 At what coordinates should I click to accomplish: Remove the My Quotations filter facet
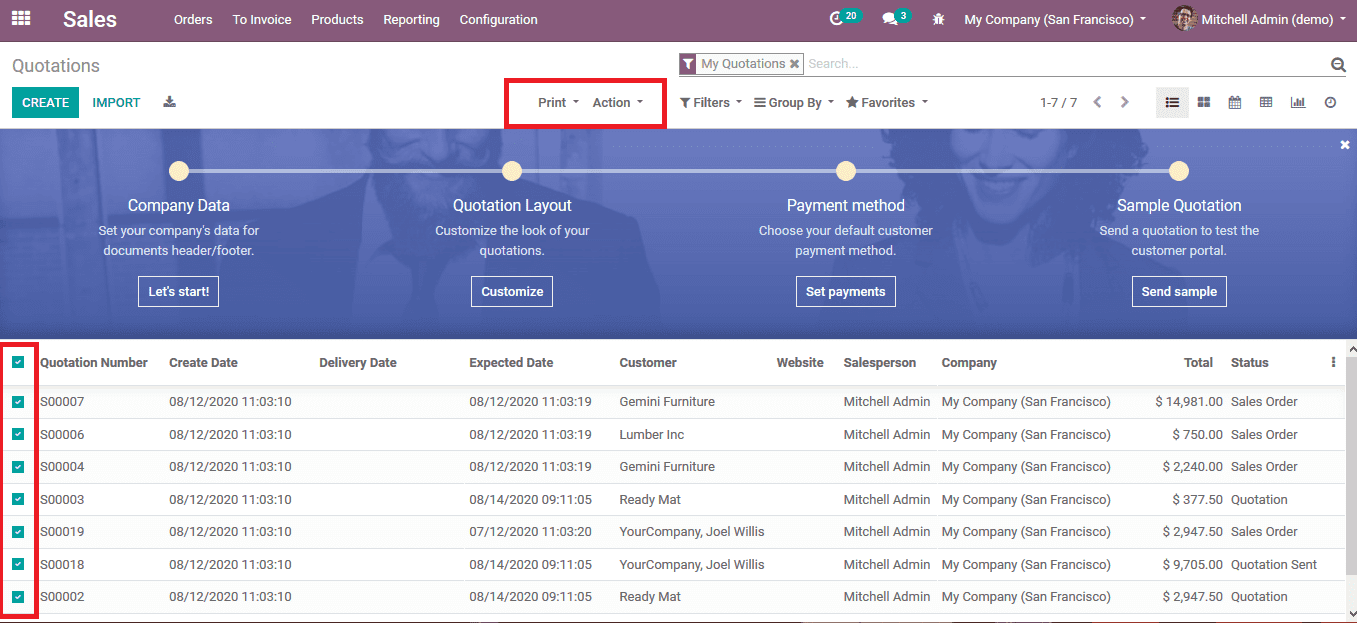794,63
